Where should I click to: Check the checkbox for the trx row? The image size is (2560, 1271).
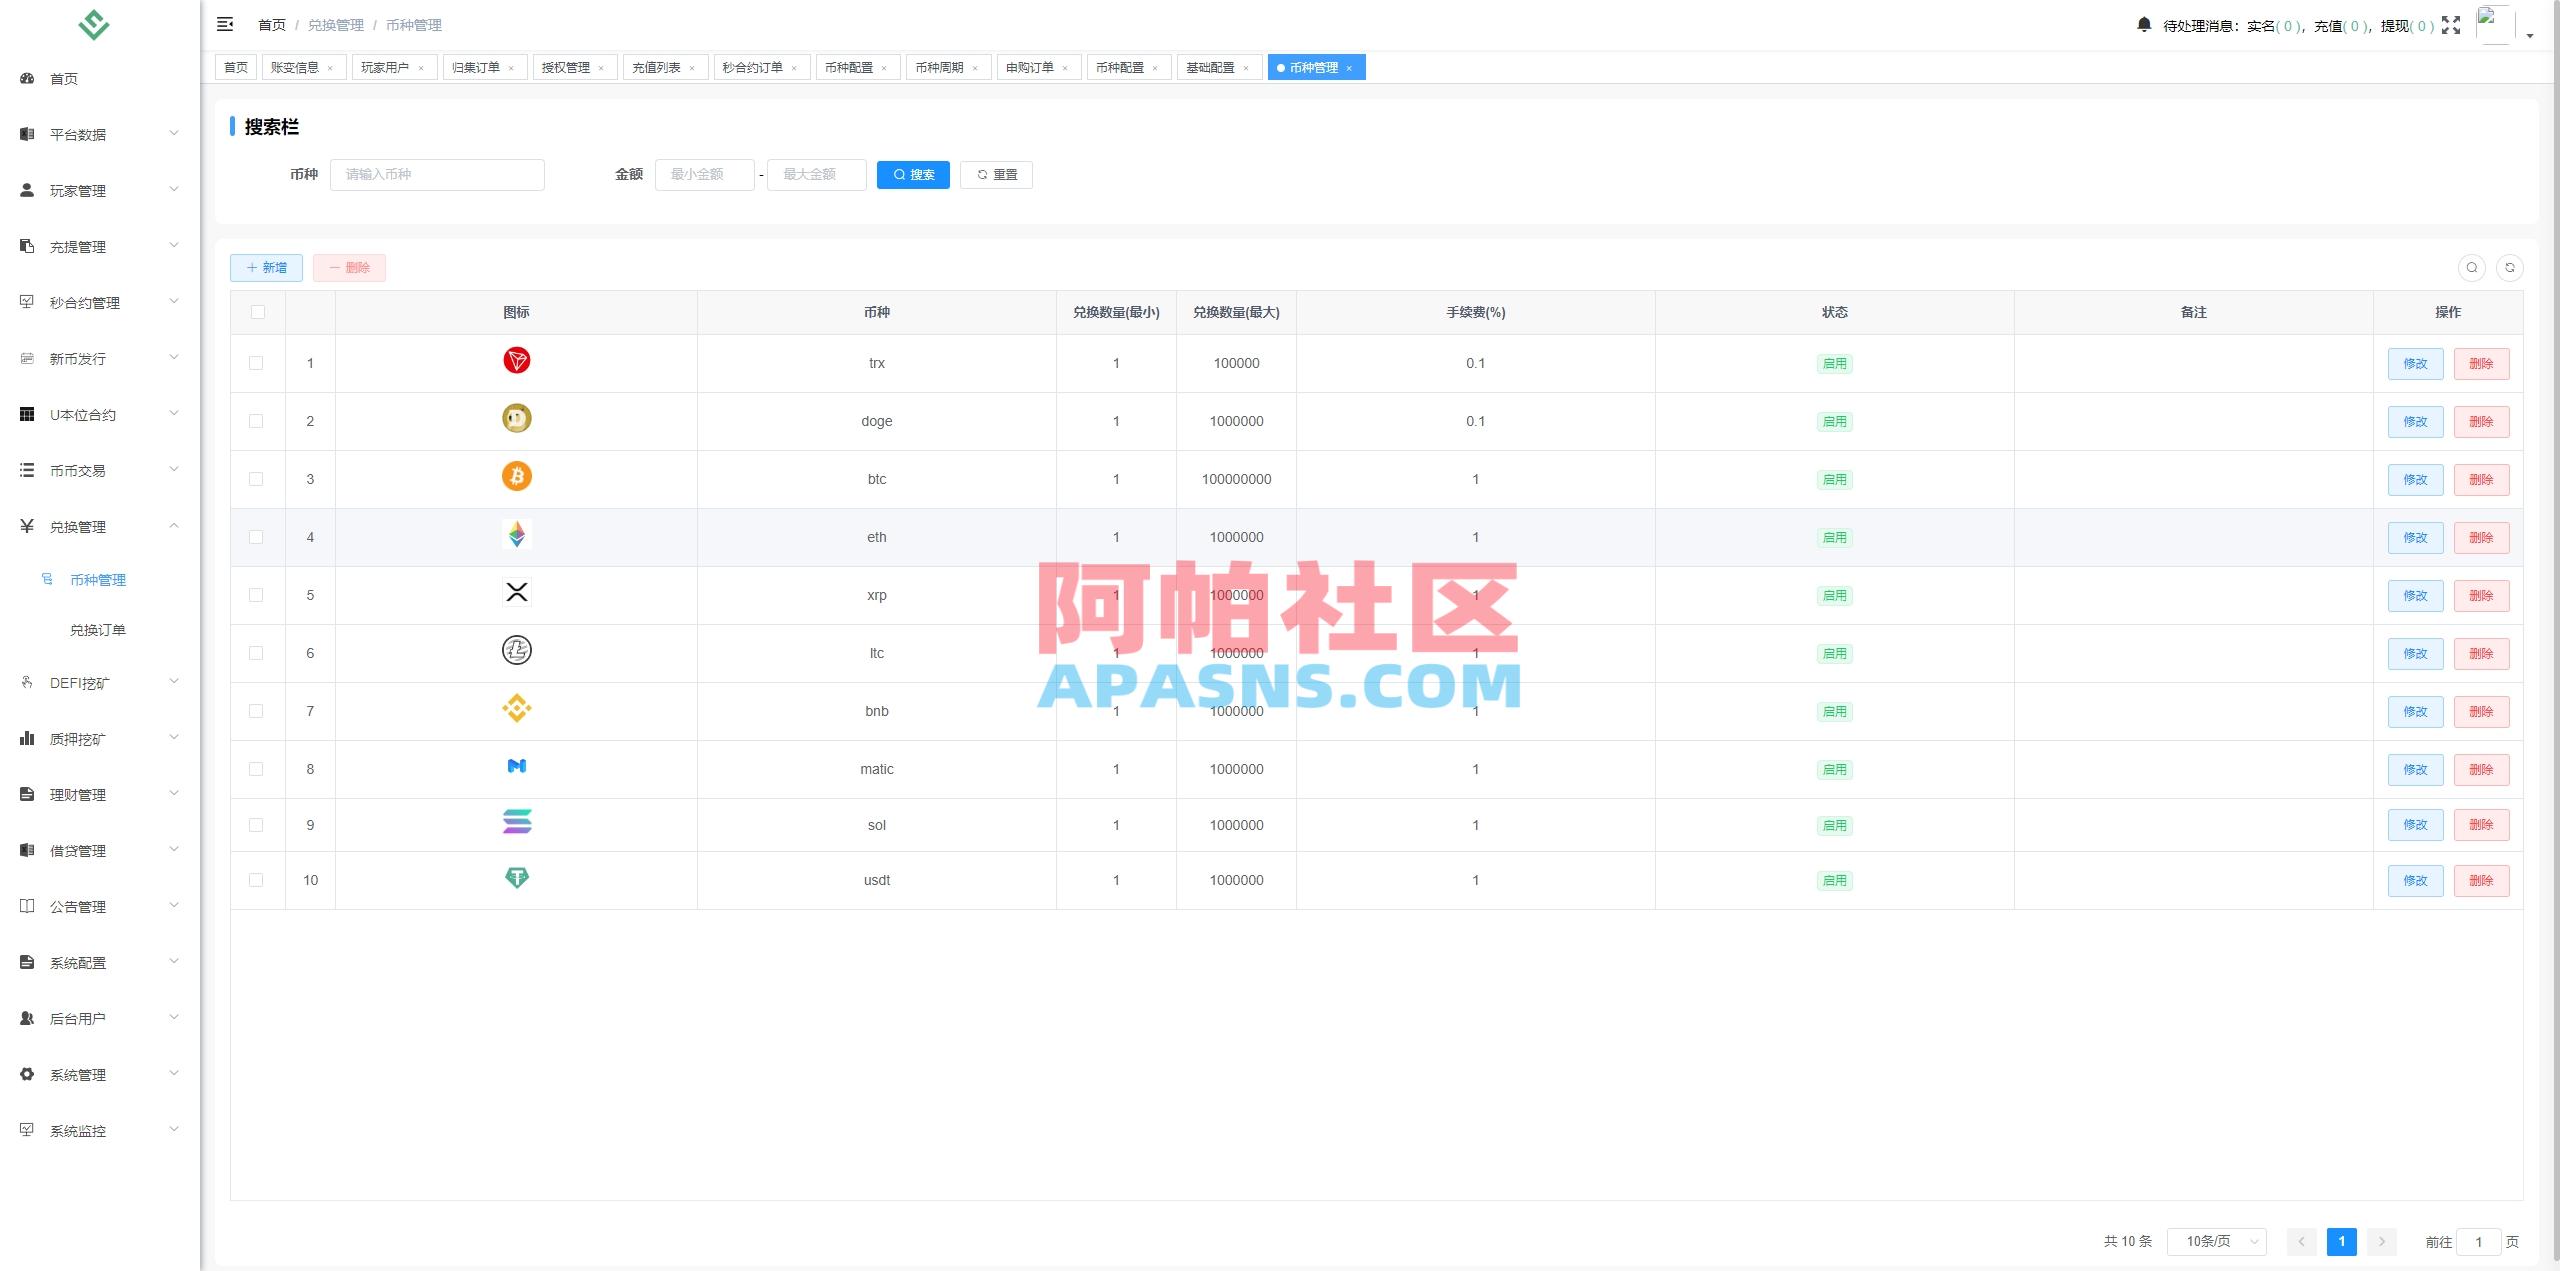(256, 363)
